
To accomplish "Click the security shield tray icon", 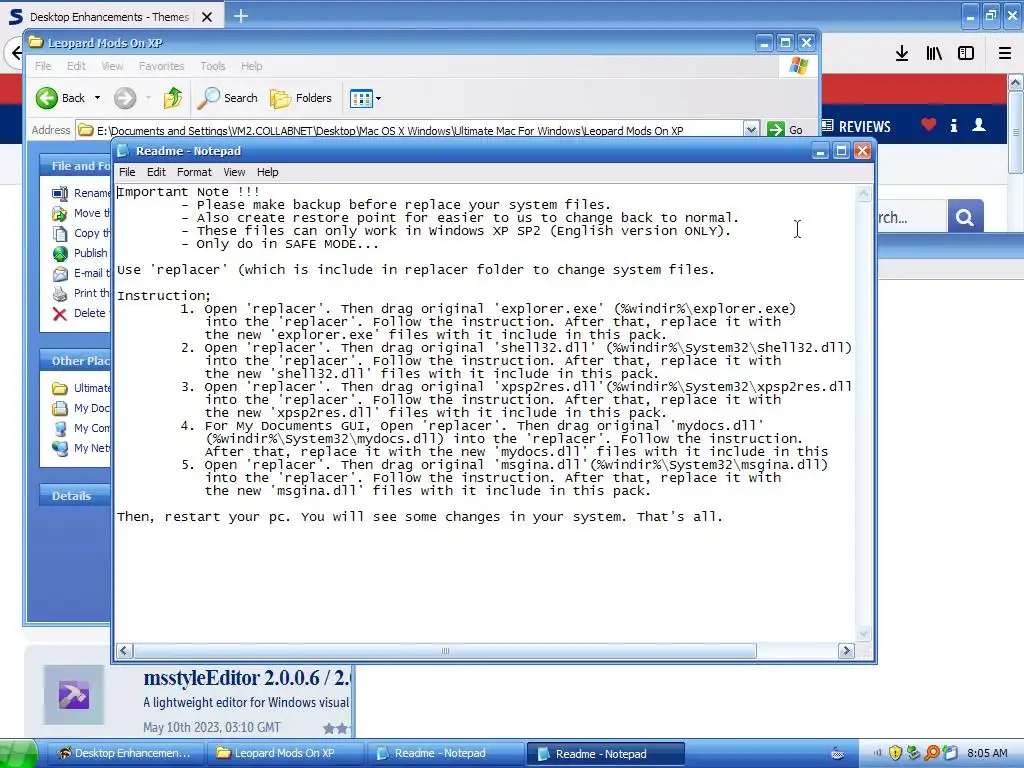I will [x=895, y=753].
